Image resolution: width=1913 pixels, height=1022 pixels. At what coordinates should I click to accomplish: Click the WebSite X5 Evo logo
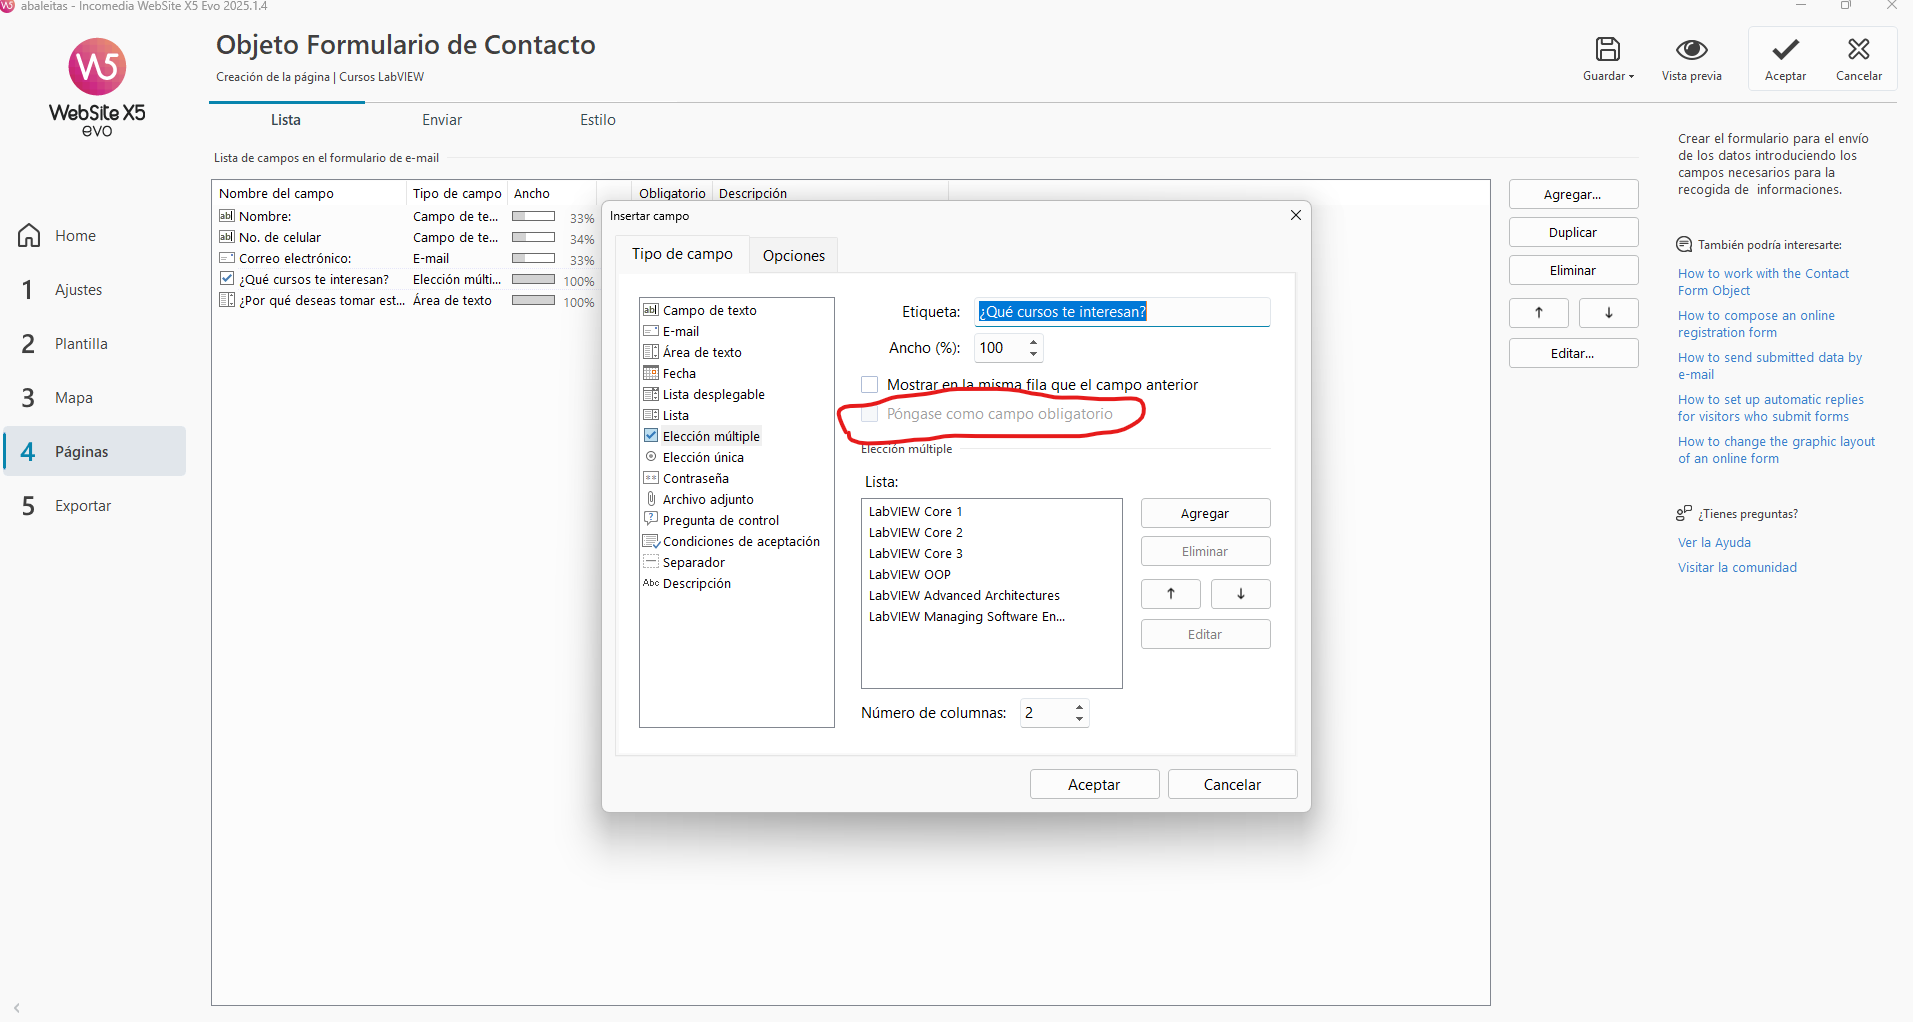point(97,88)
